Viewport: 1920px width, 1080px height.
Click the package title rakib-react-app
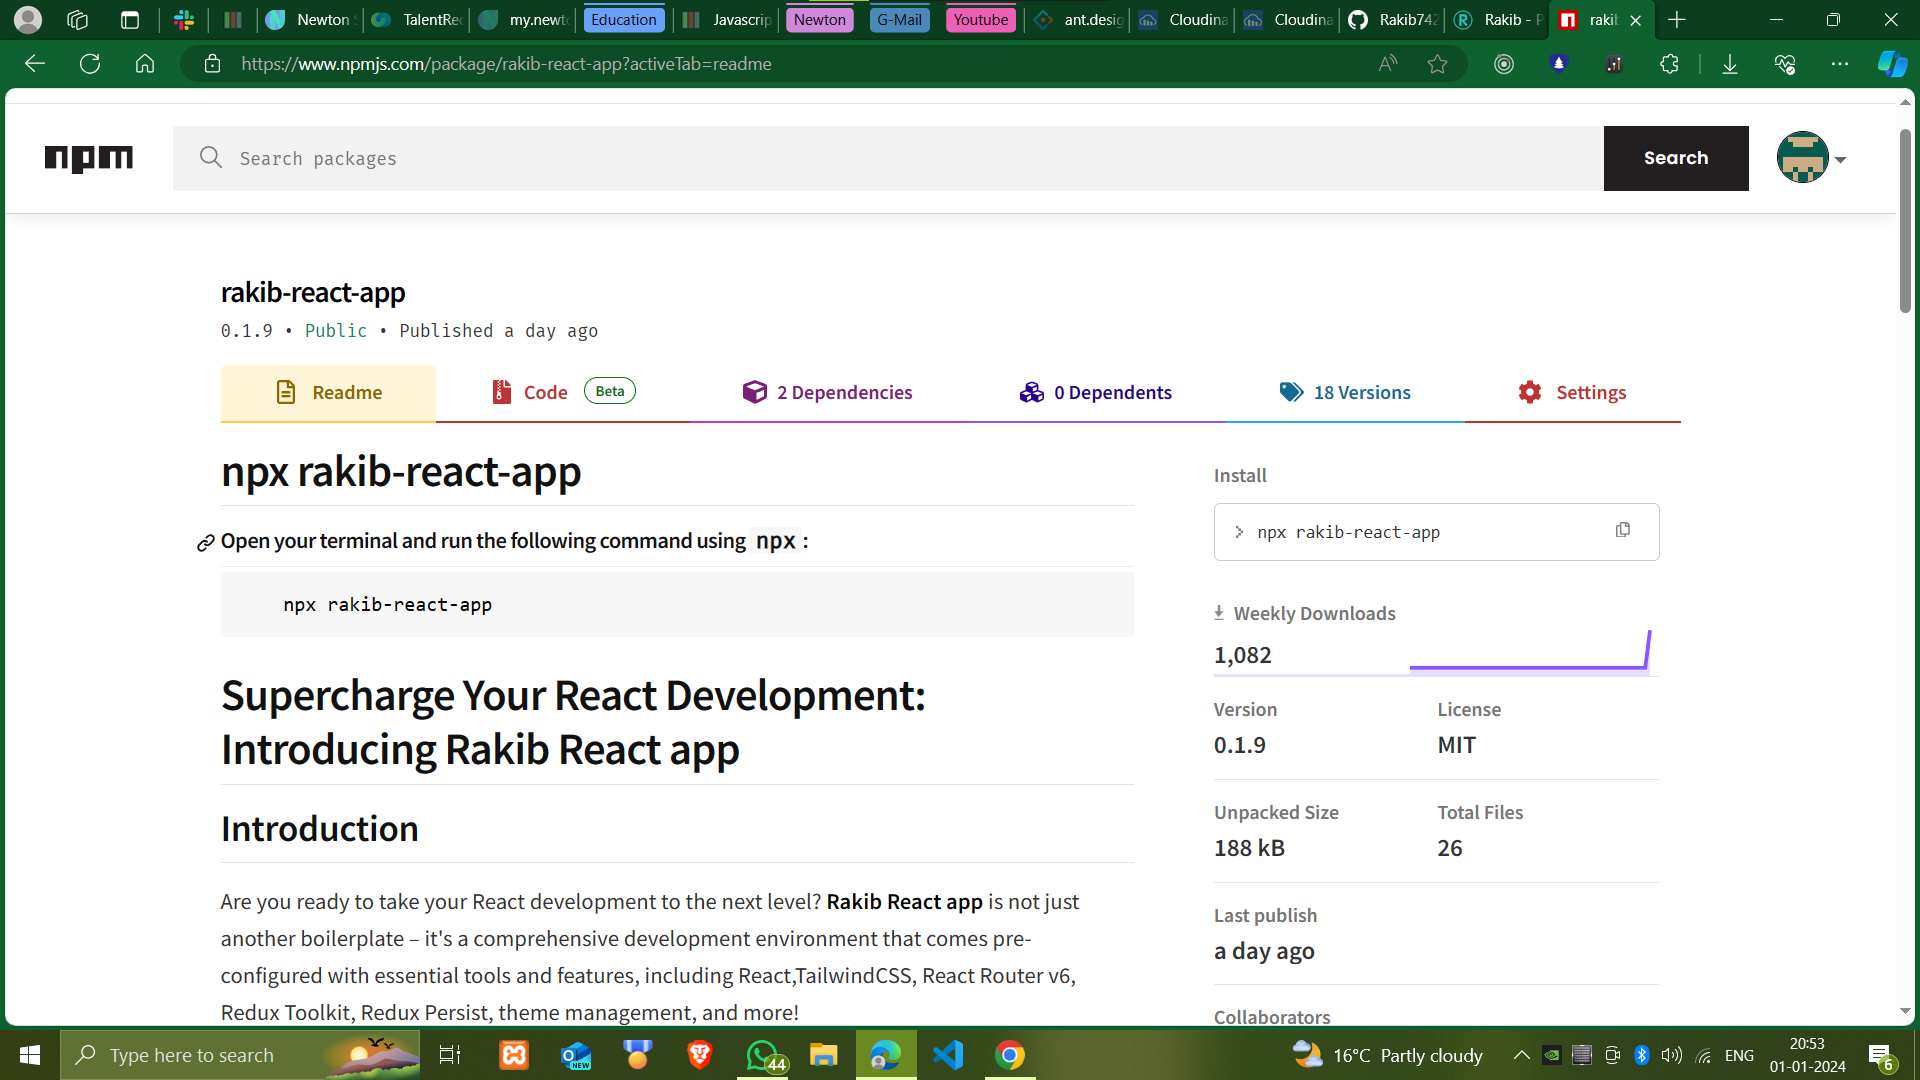coord(313,292)
